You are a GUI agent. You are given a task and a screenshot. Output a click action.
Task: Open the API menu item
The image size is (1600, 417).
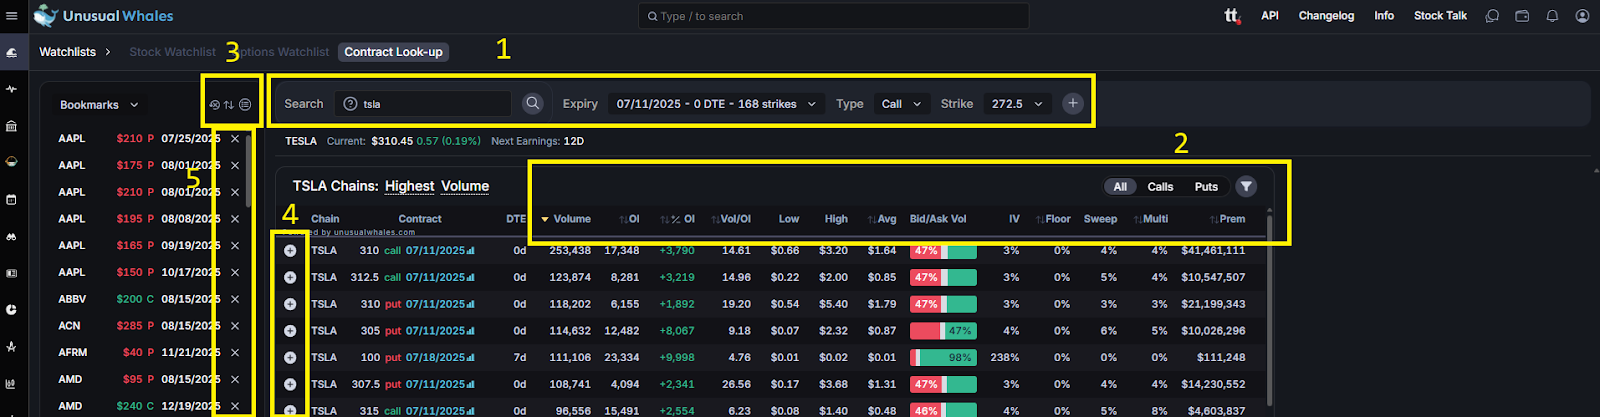[1270, 16]
